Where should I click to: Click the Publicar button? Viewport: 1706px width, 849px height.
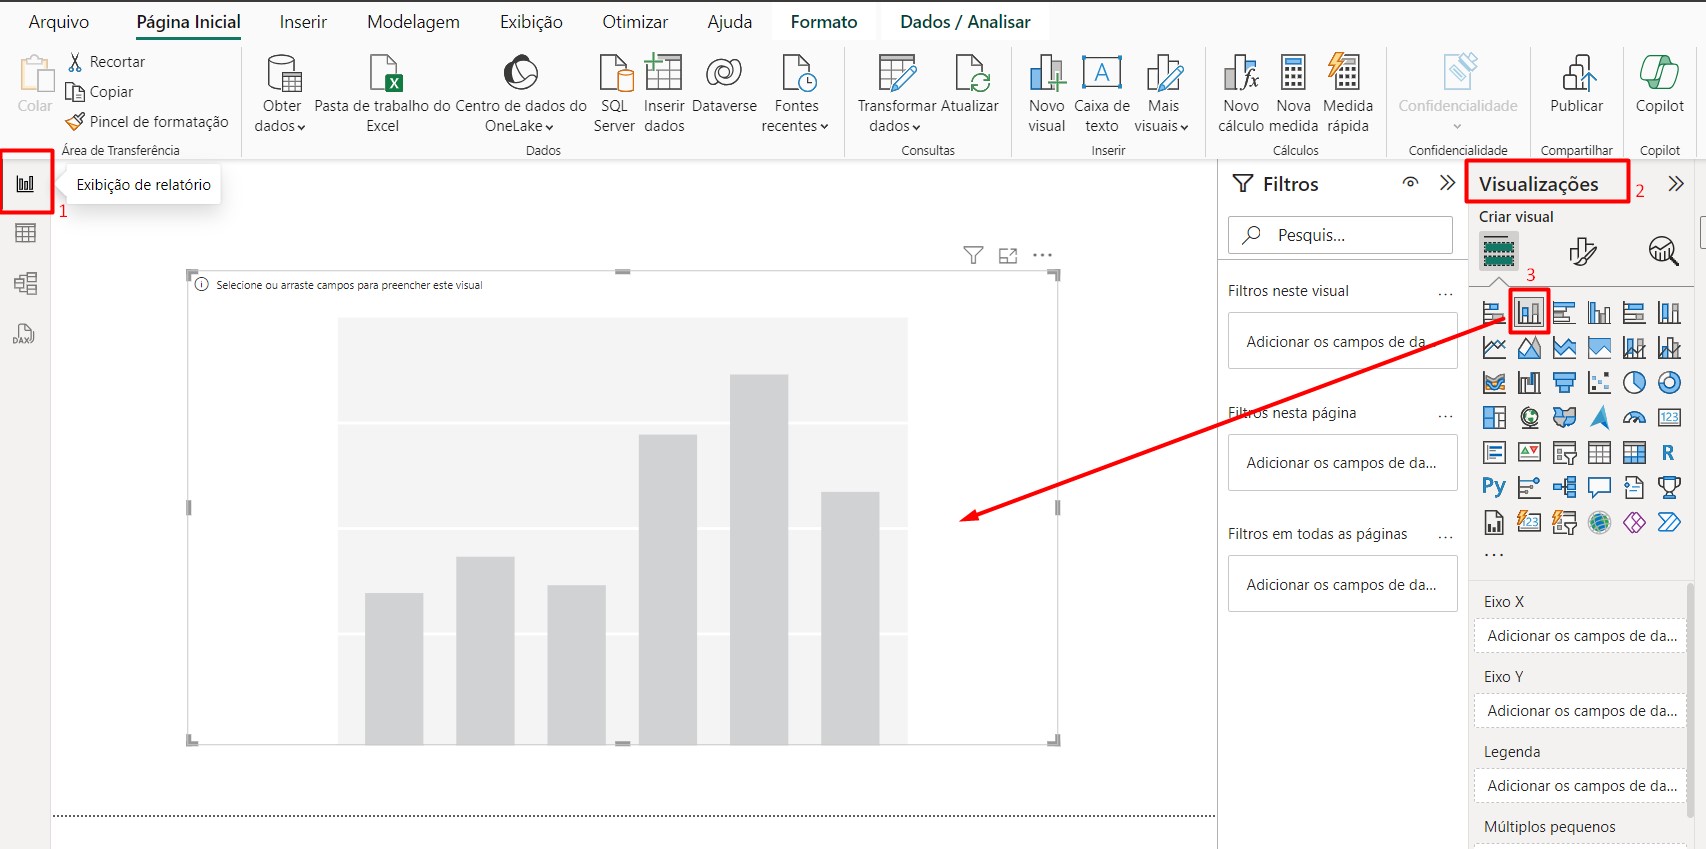pos(1576,84)
